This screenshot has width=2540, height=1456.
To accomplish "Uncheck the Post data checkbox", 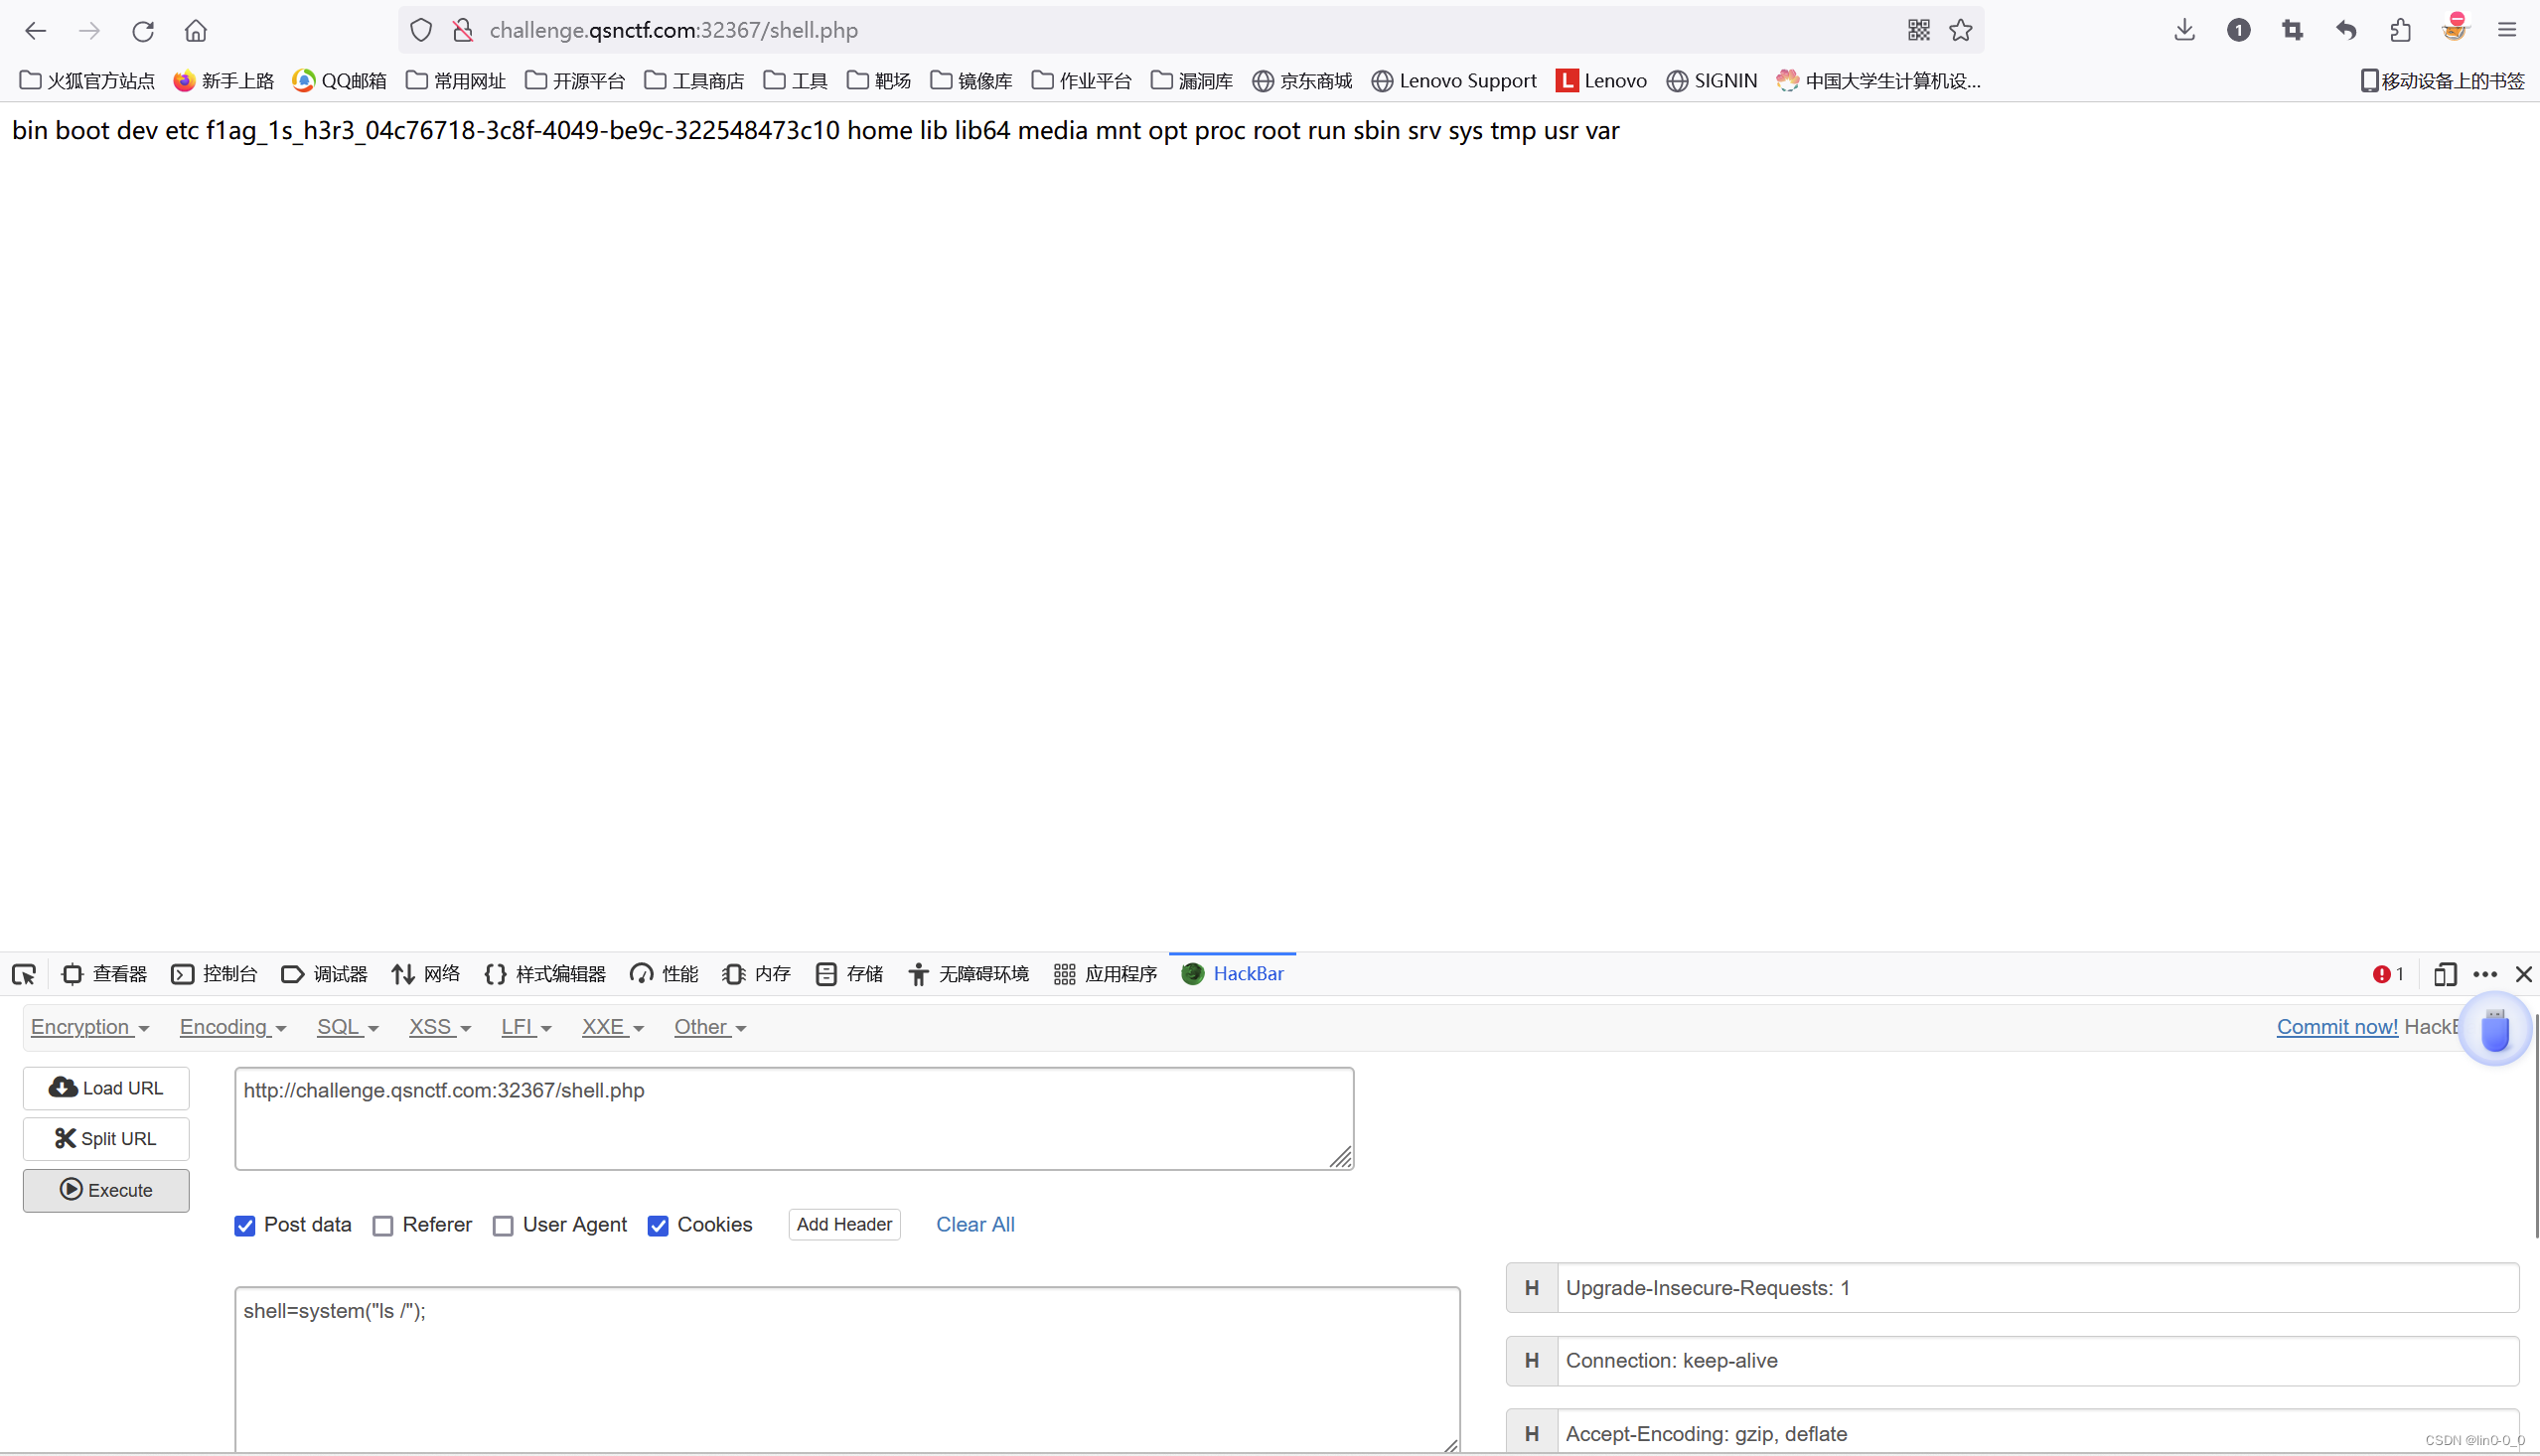I will [245, 1226].
